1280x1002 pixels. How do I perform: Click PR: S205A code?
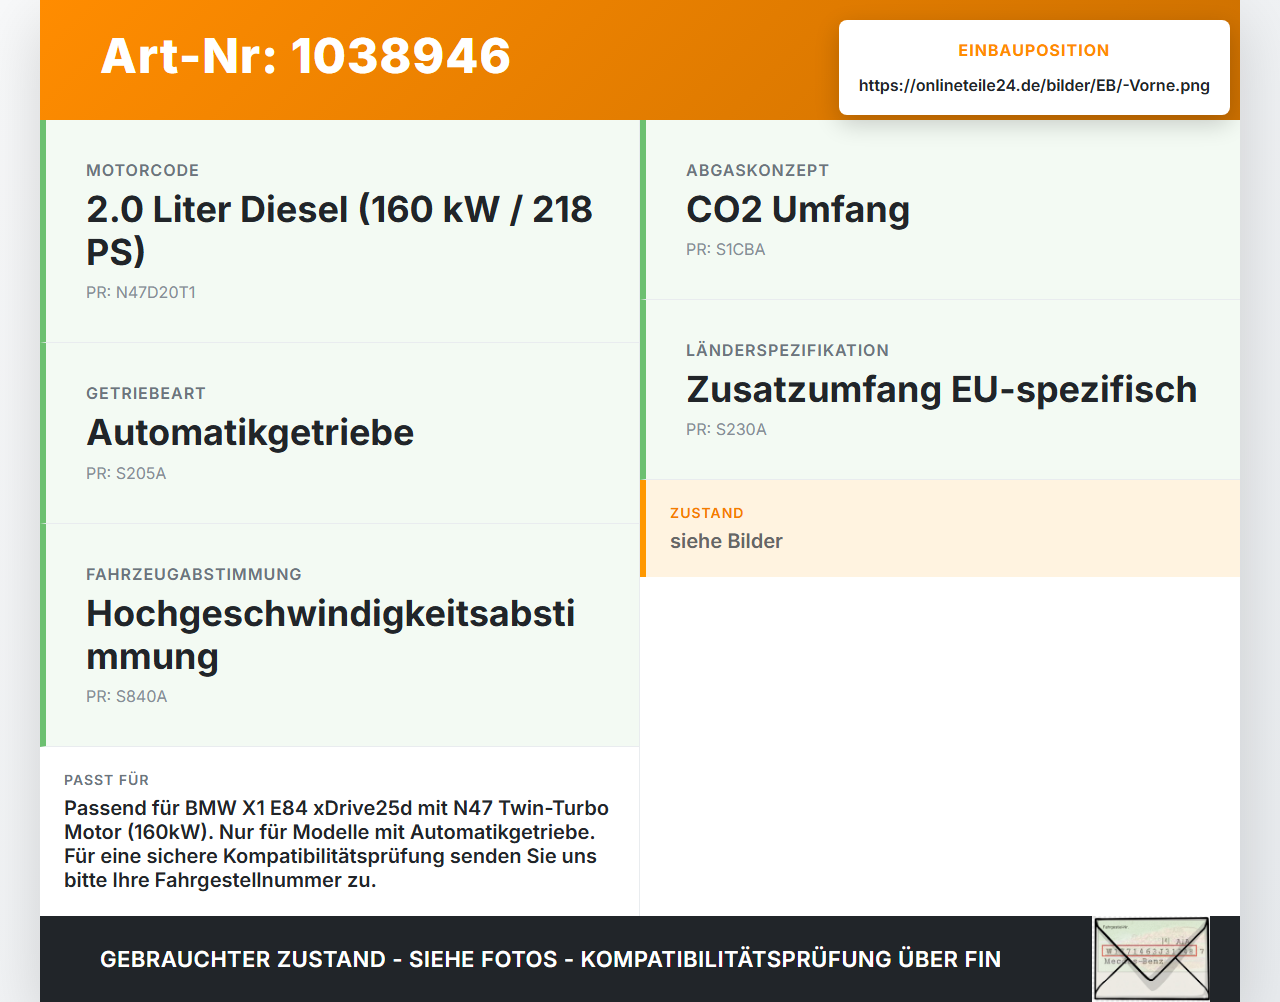point(126,473)
